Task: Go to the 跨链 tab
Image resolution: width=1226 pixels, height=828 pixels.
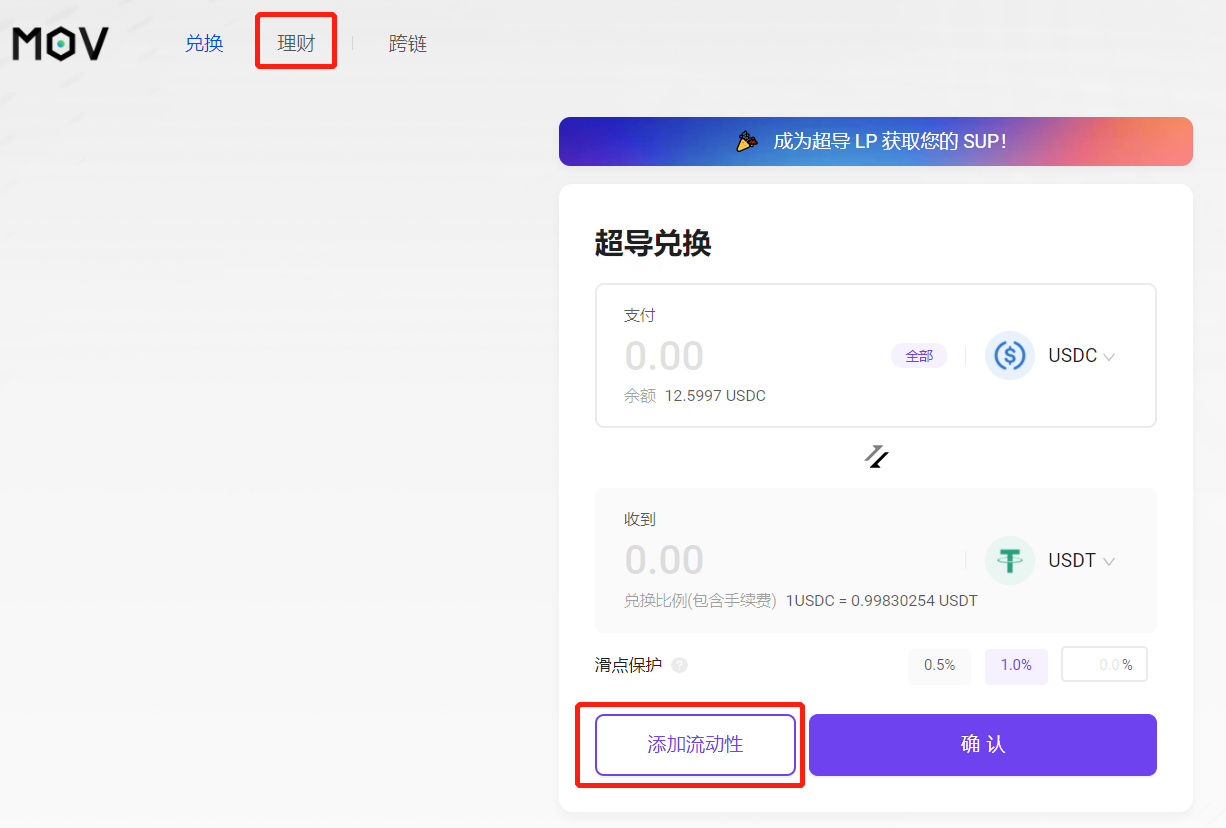Action: point(408,43)
